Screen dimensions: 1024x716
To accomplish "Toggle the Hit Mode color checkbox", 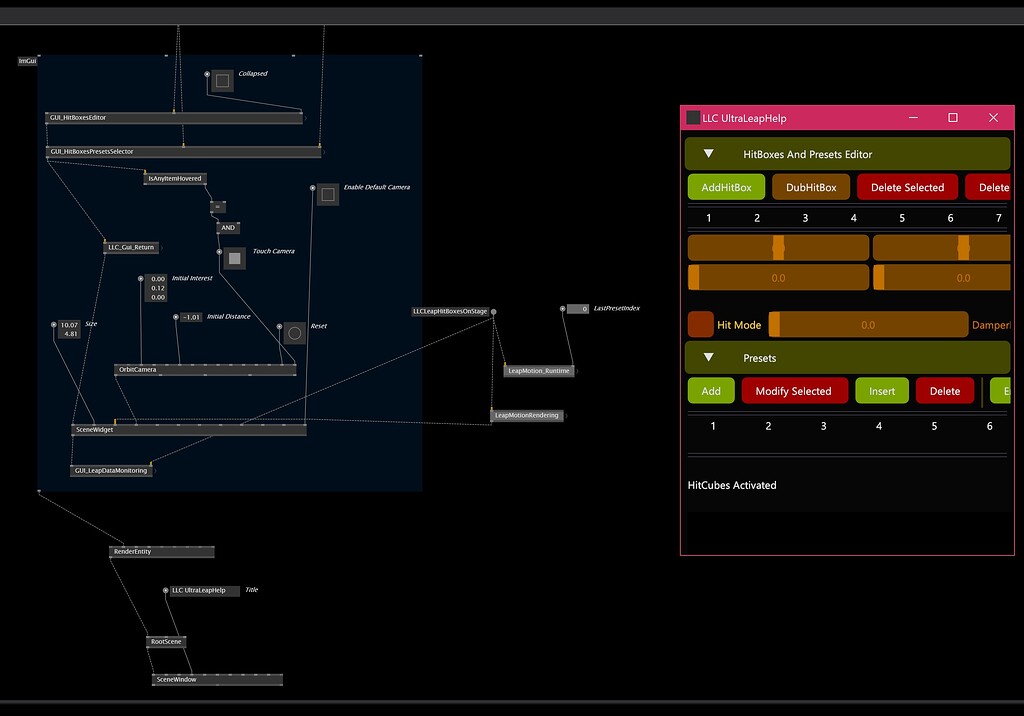I will pos(700,325).
